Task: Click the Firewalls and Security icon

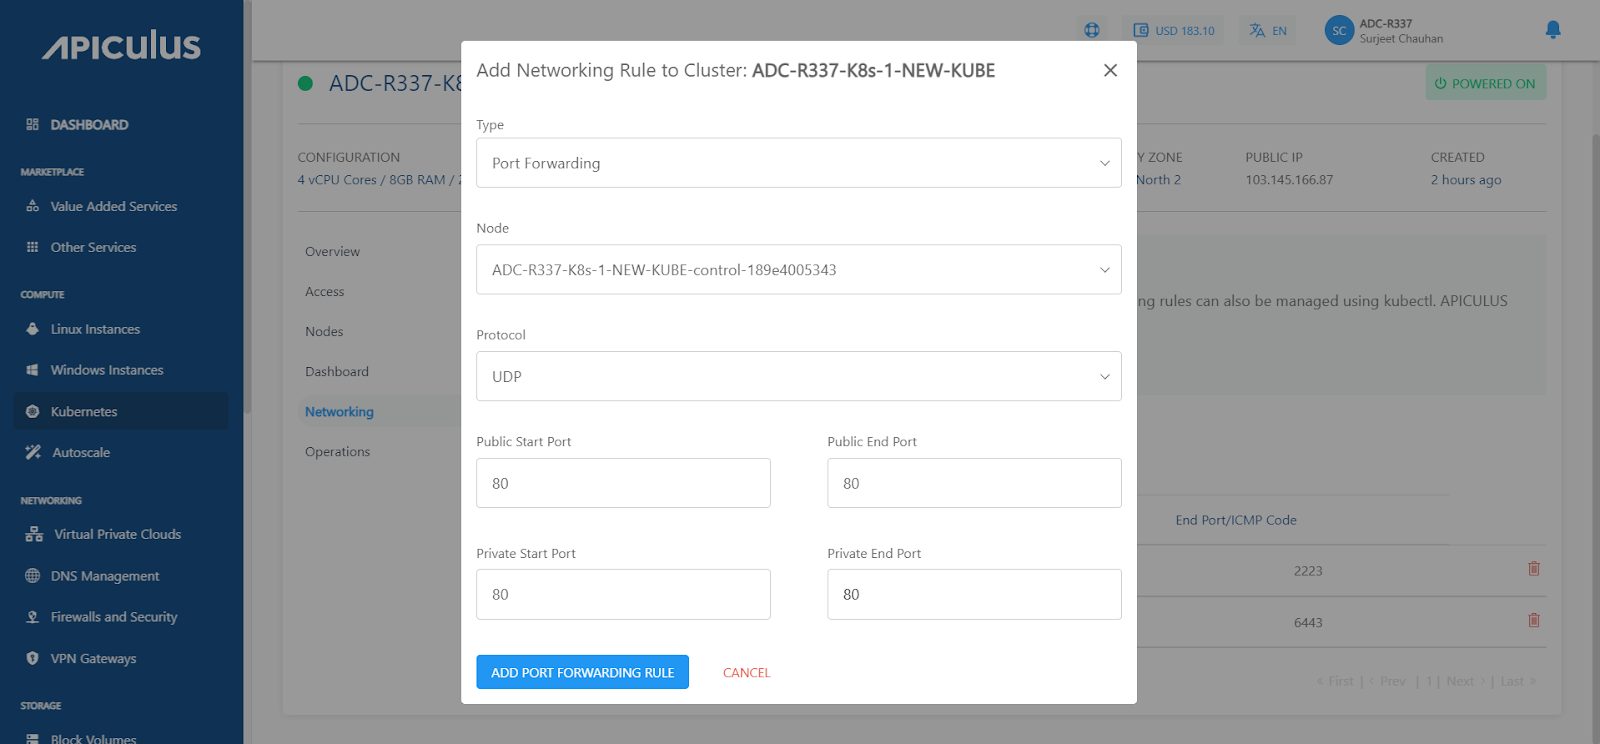Action: pyautogui.click(x=32, y=617)
